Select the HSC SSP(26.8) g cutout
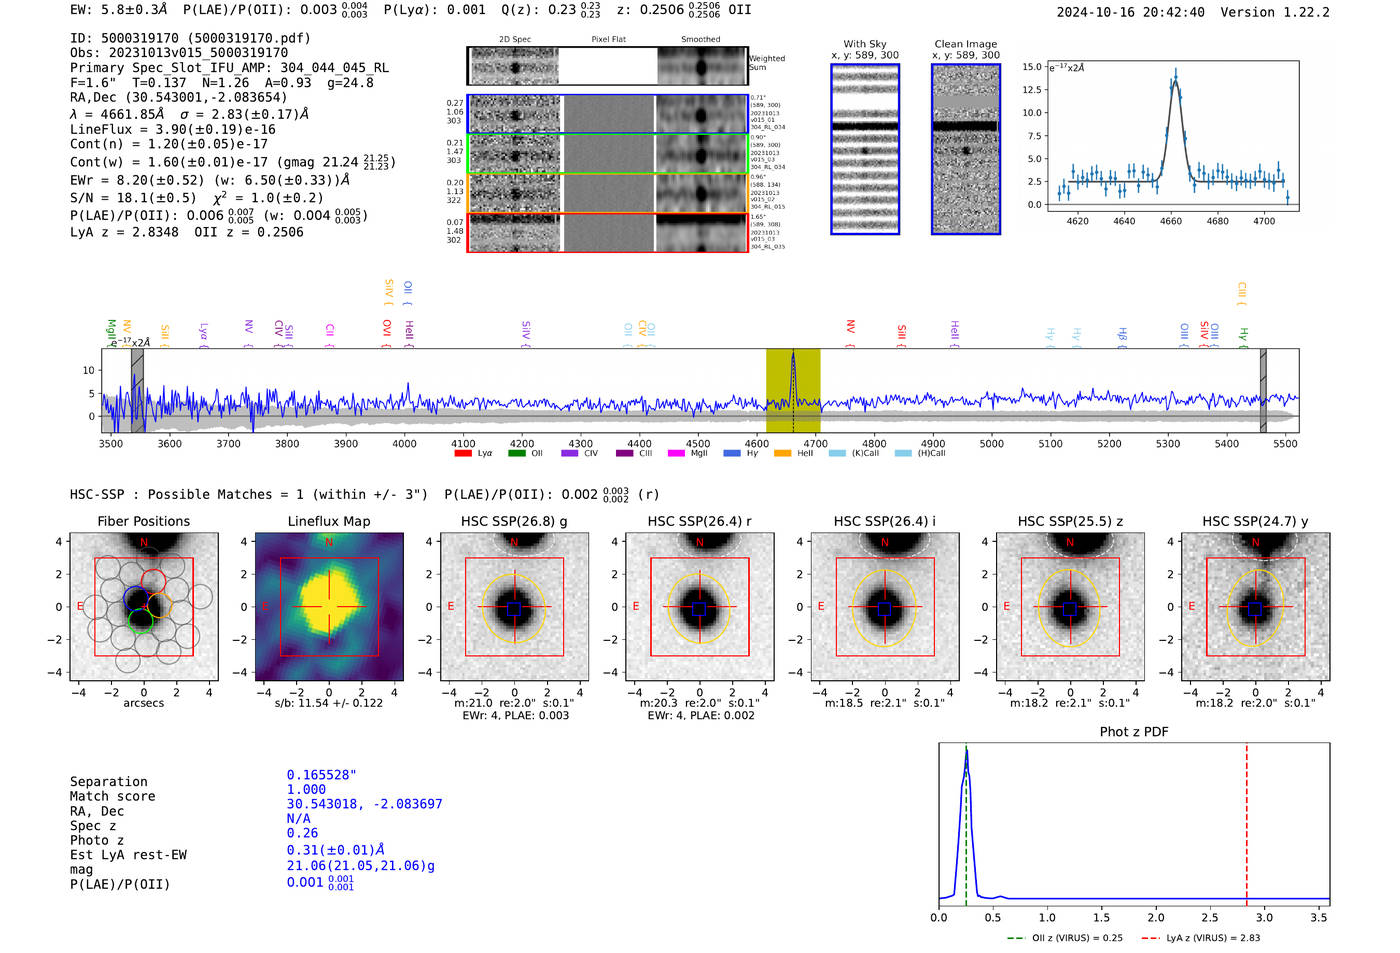The image size is (1400, 953). pyautogui.click(x=514, y=606)
